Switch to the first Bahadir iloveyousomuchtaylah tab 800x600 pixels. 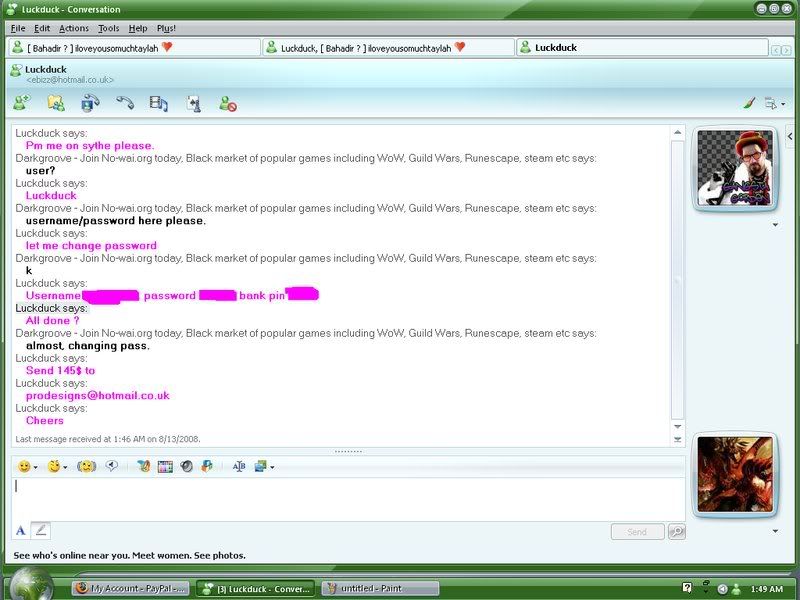(134, 48)
